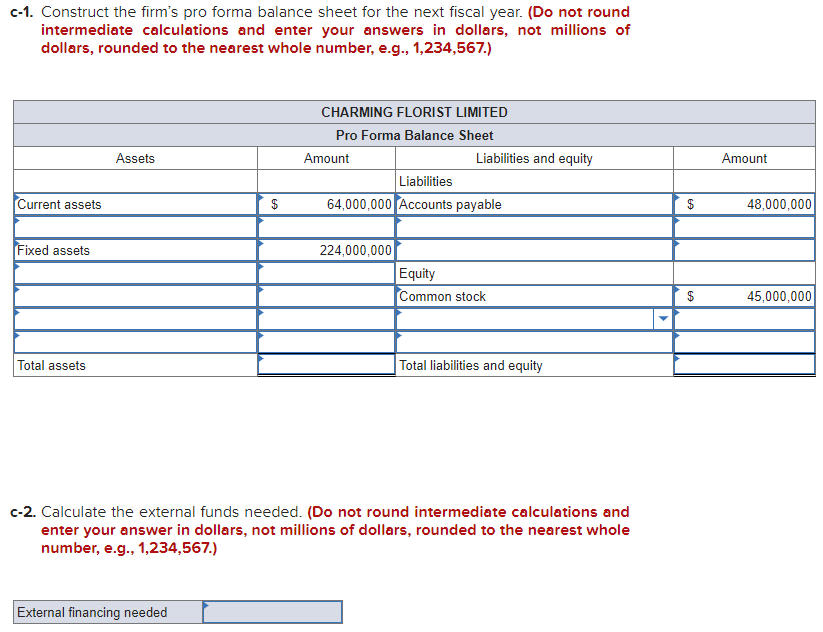Screen dimensions: 823x632
Task: Select the Accounts payable amount 48,000,000 cell
Action: (744, 204)
